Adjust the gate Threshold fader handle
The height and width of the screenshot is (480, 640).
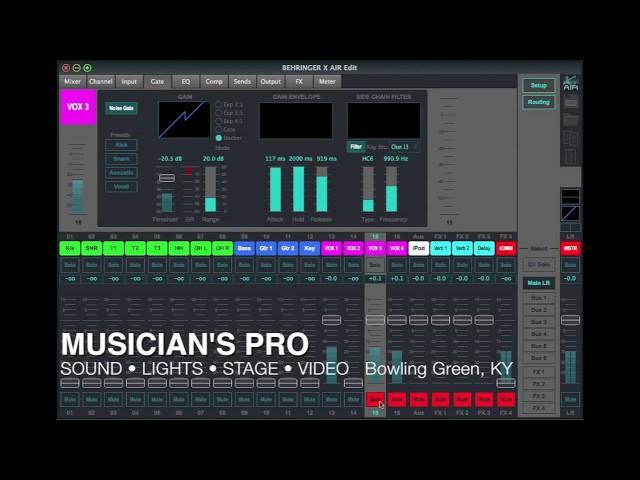pos(167,178)
